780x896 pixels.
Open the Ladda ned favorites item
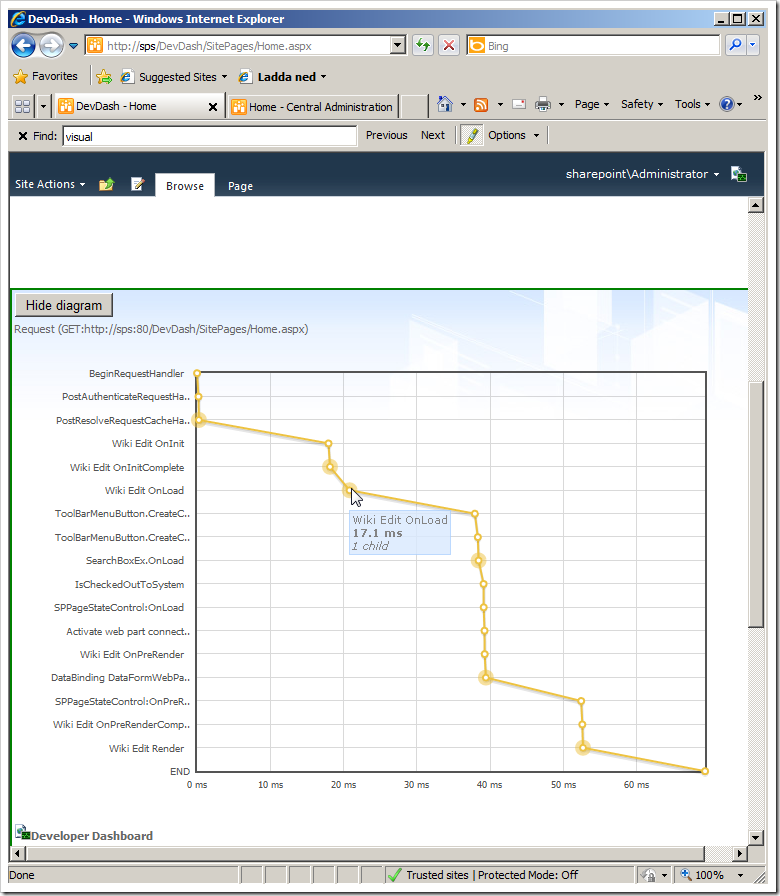point(282,77)
